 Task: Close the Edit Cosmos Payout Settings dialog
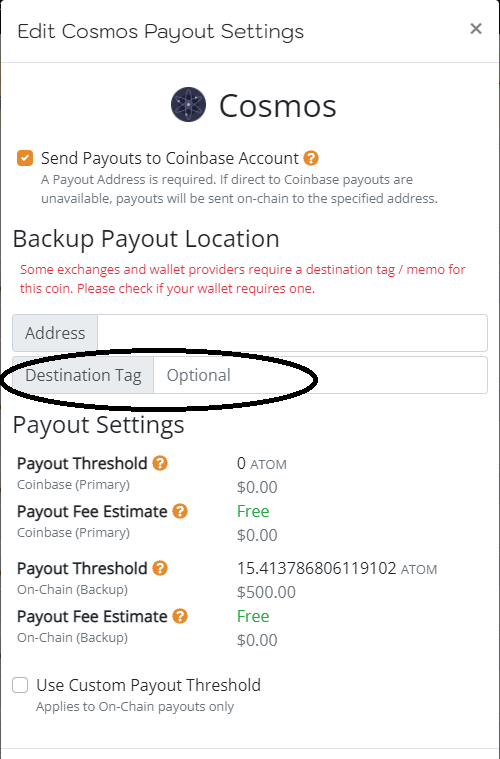point(476,29)
